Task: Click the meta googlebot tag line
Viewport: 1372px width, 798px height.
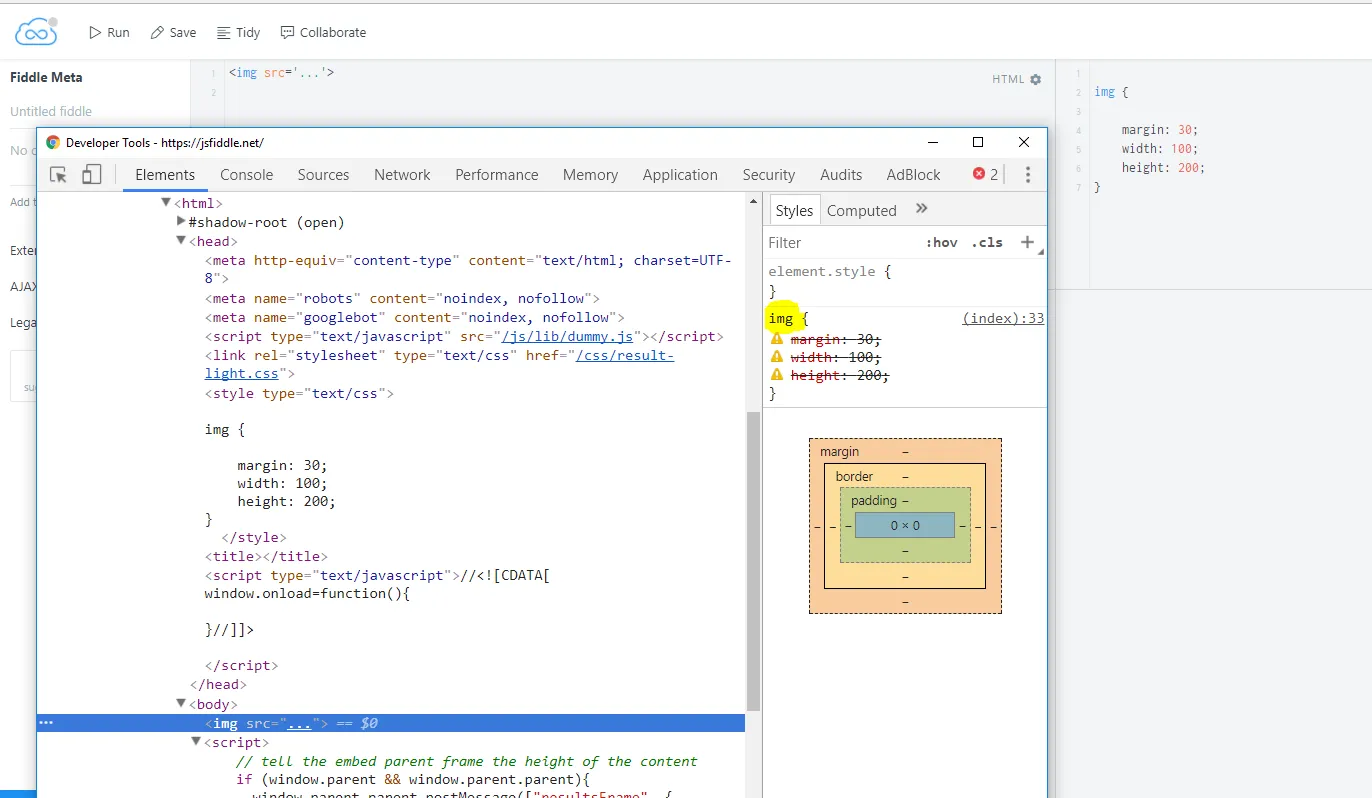Action: 414,317
